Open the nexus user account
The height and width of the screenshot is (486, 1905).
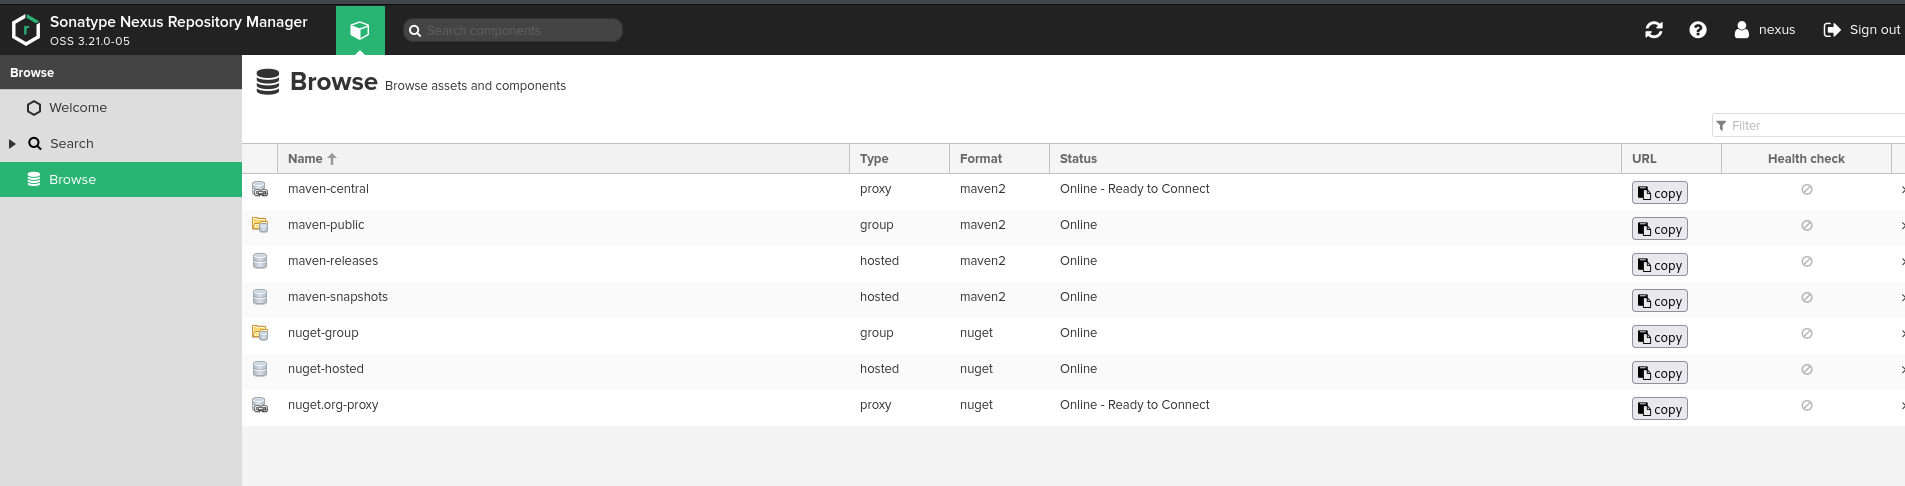click(x=1765, y=30)
